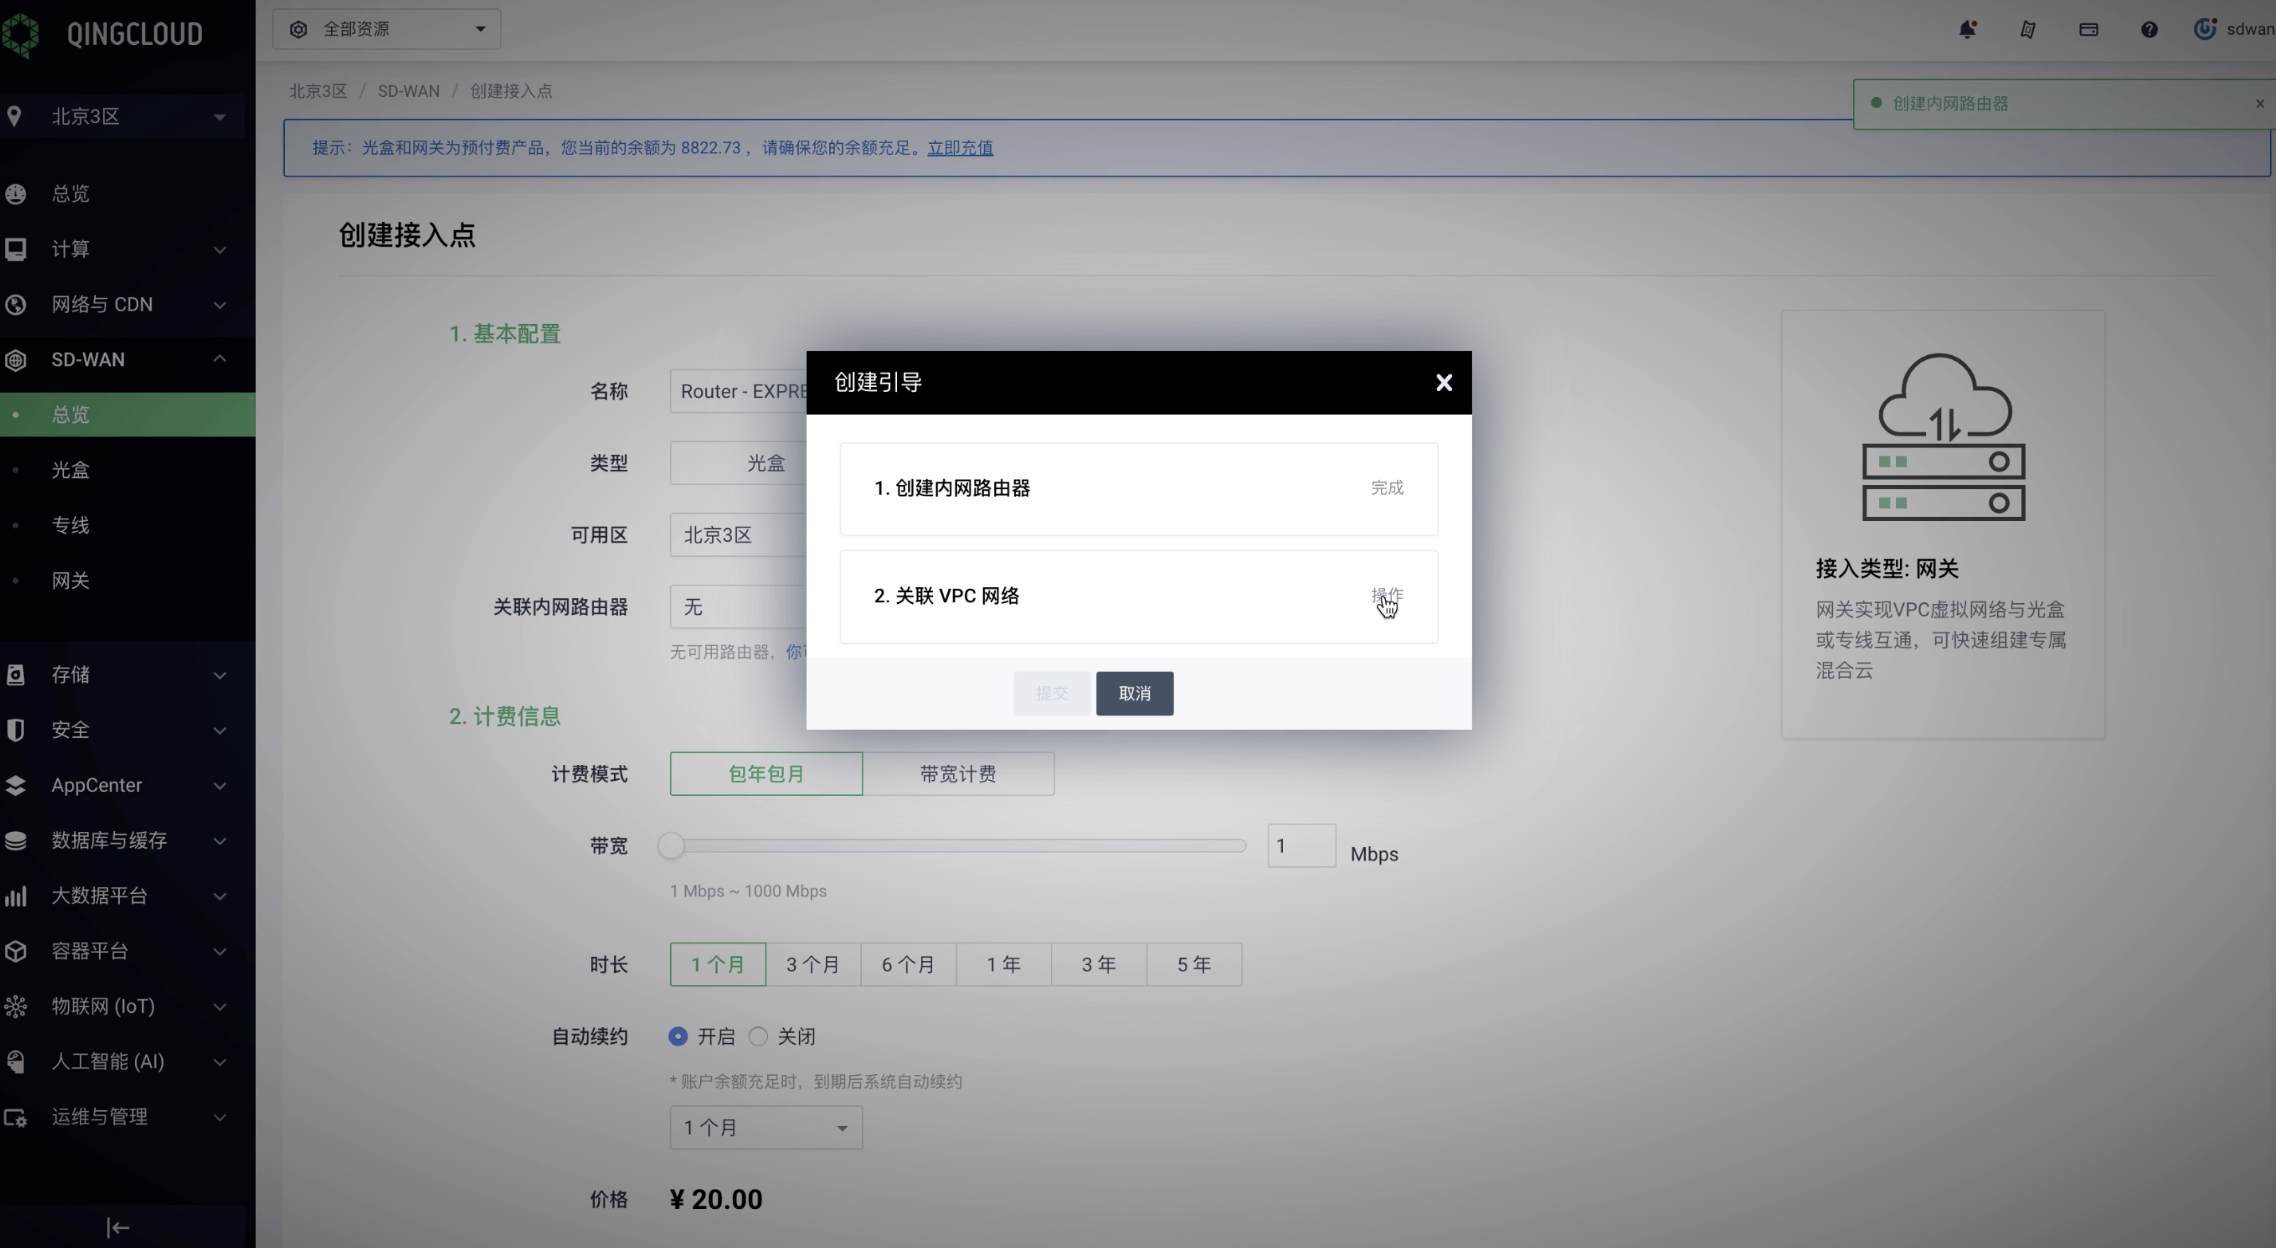Image resolution: width=2276 pixels, height=1248 pixels.
Task: Click the 可用区 北京3区 field
Action: pos(740,535)
